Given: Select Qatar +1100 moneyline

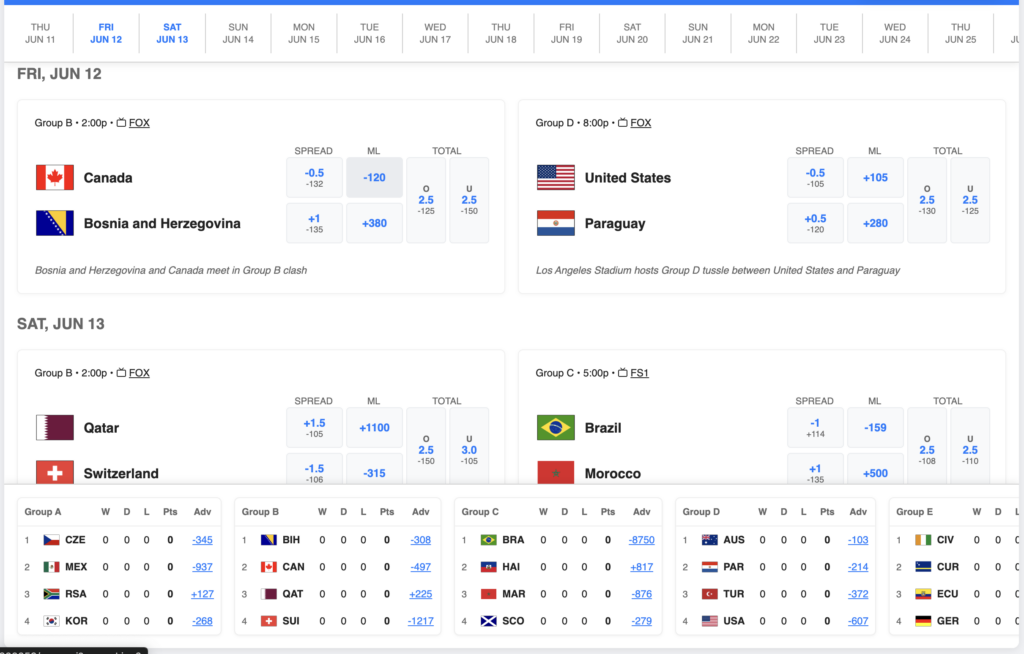Looking at the screenshot, I should click(x=374, y=428).
